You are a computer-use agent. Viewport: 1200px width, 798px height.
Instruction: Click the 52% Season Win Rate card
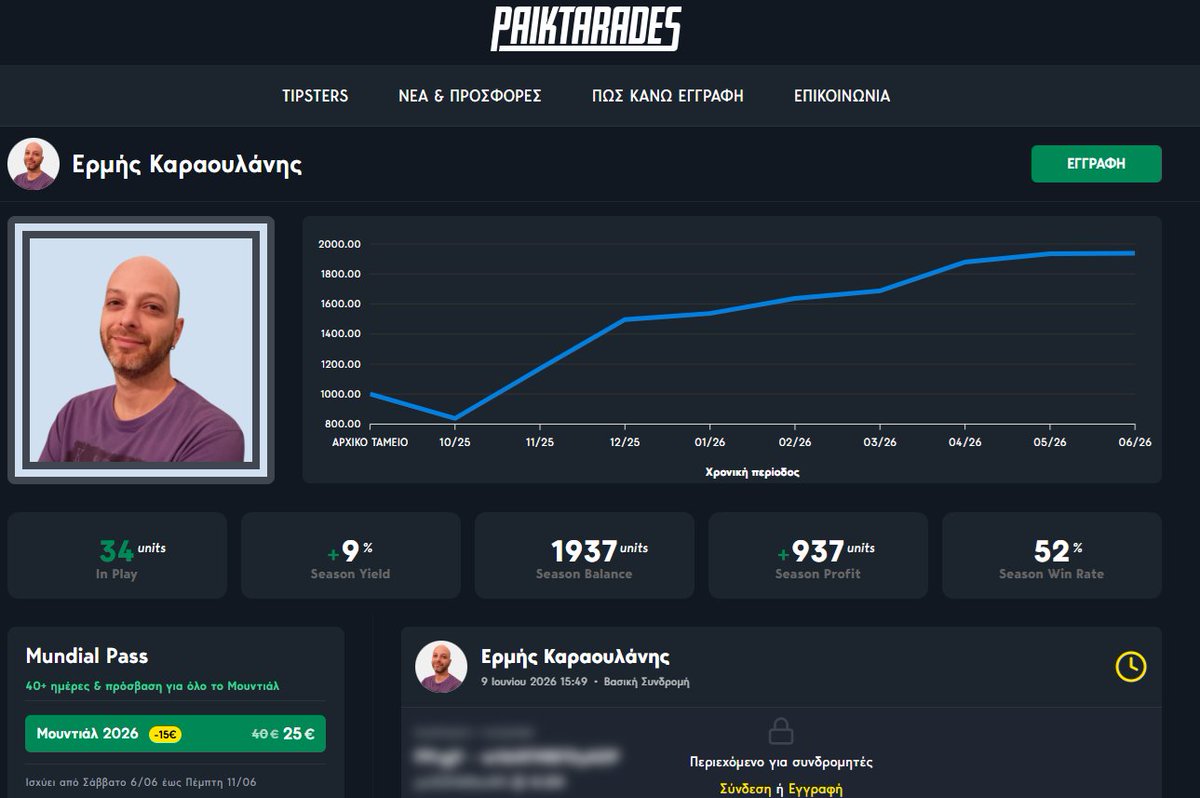1052,556
